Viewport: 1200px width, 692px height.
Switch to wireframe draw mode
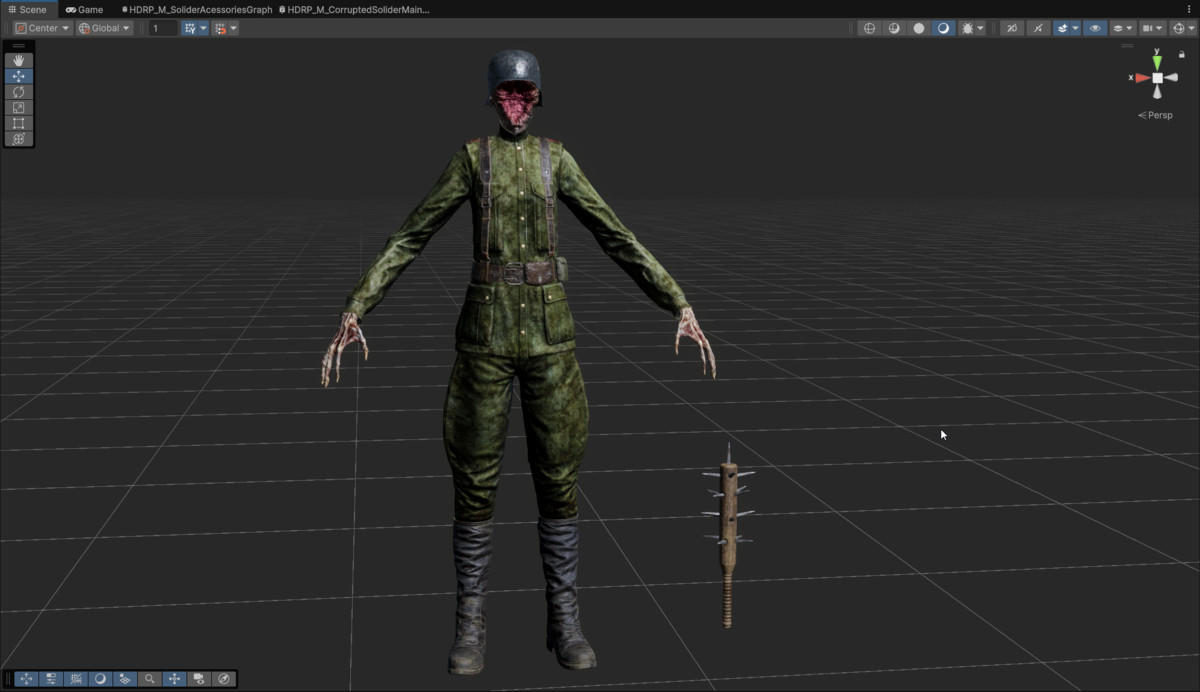click(x=869, y=28)
